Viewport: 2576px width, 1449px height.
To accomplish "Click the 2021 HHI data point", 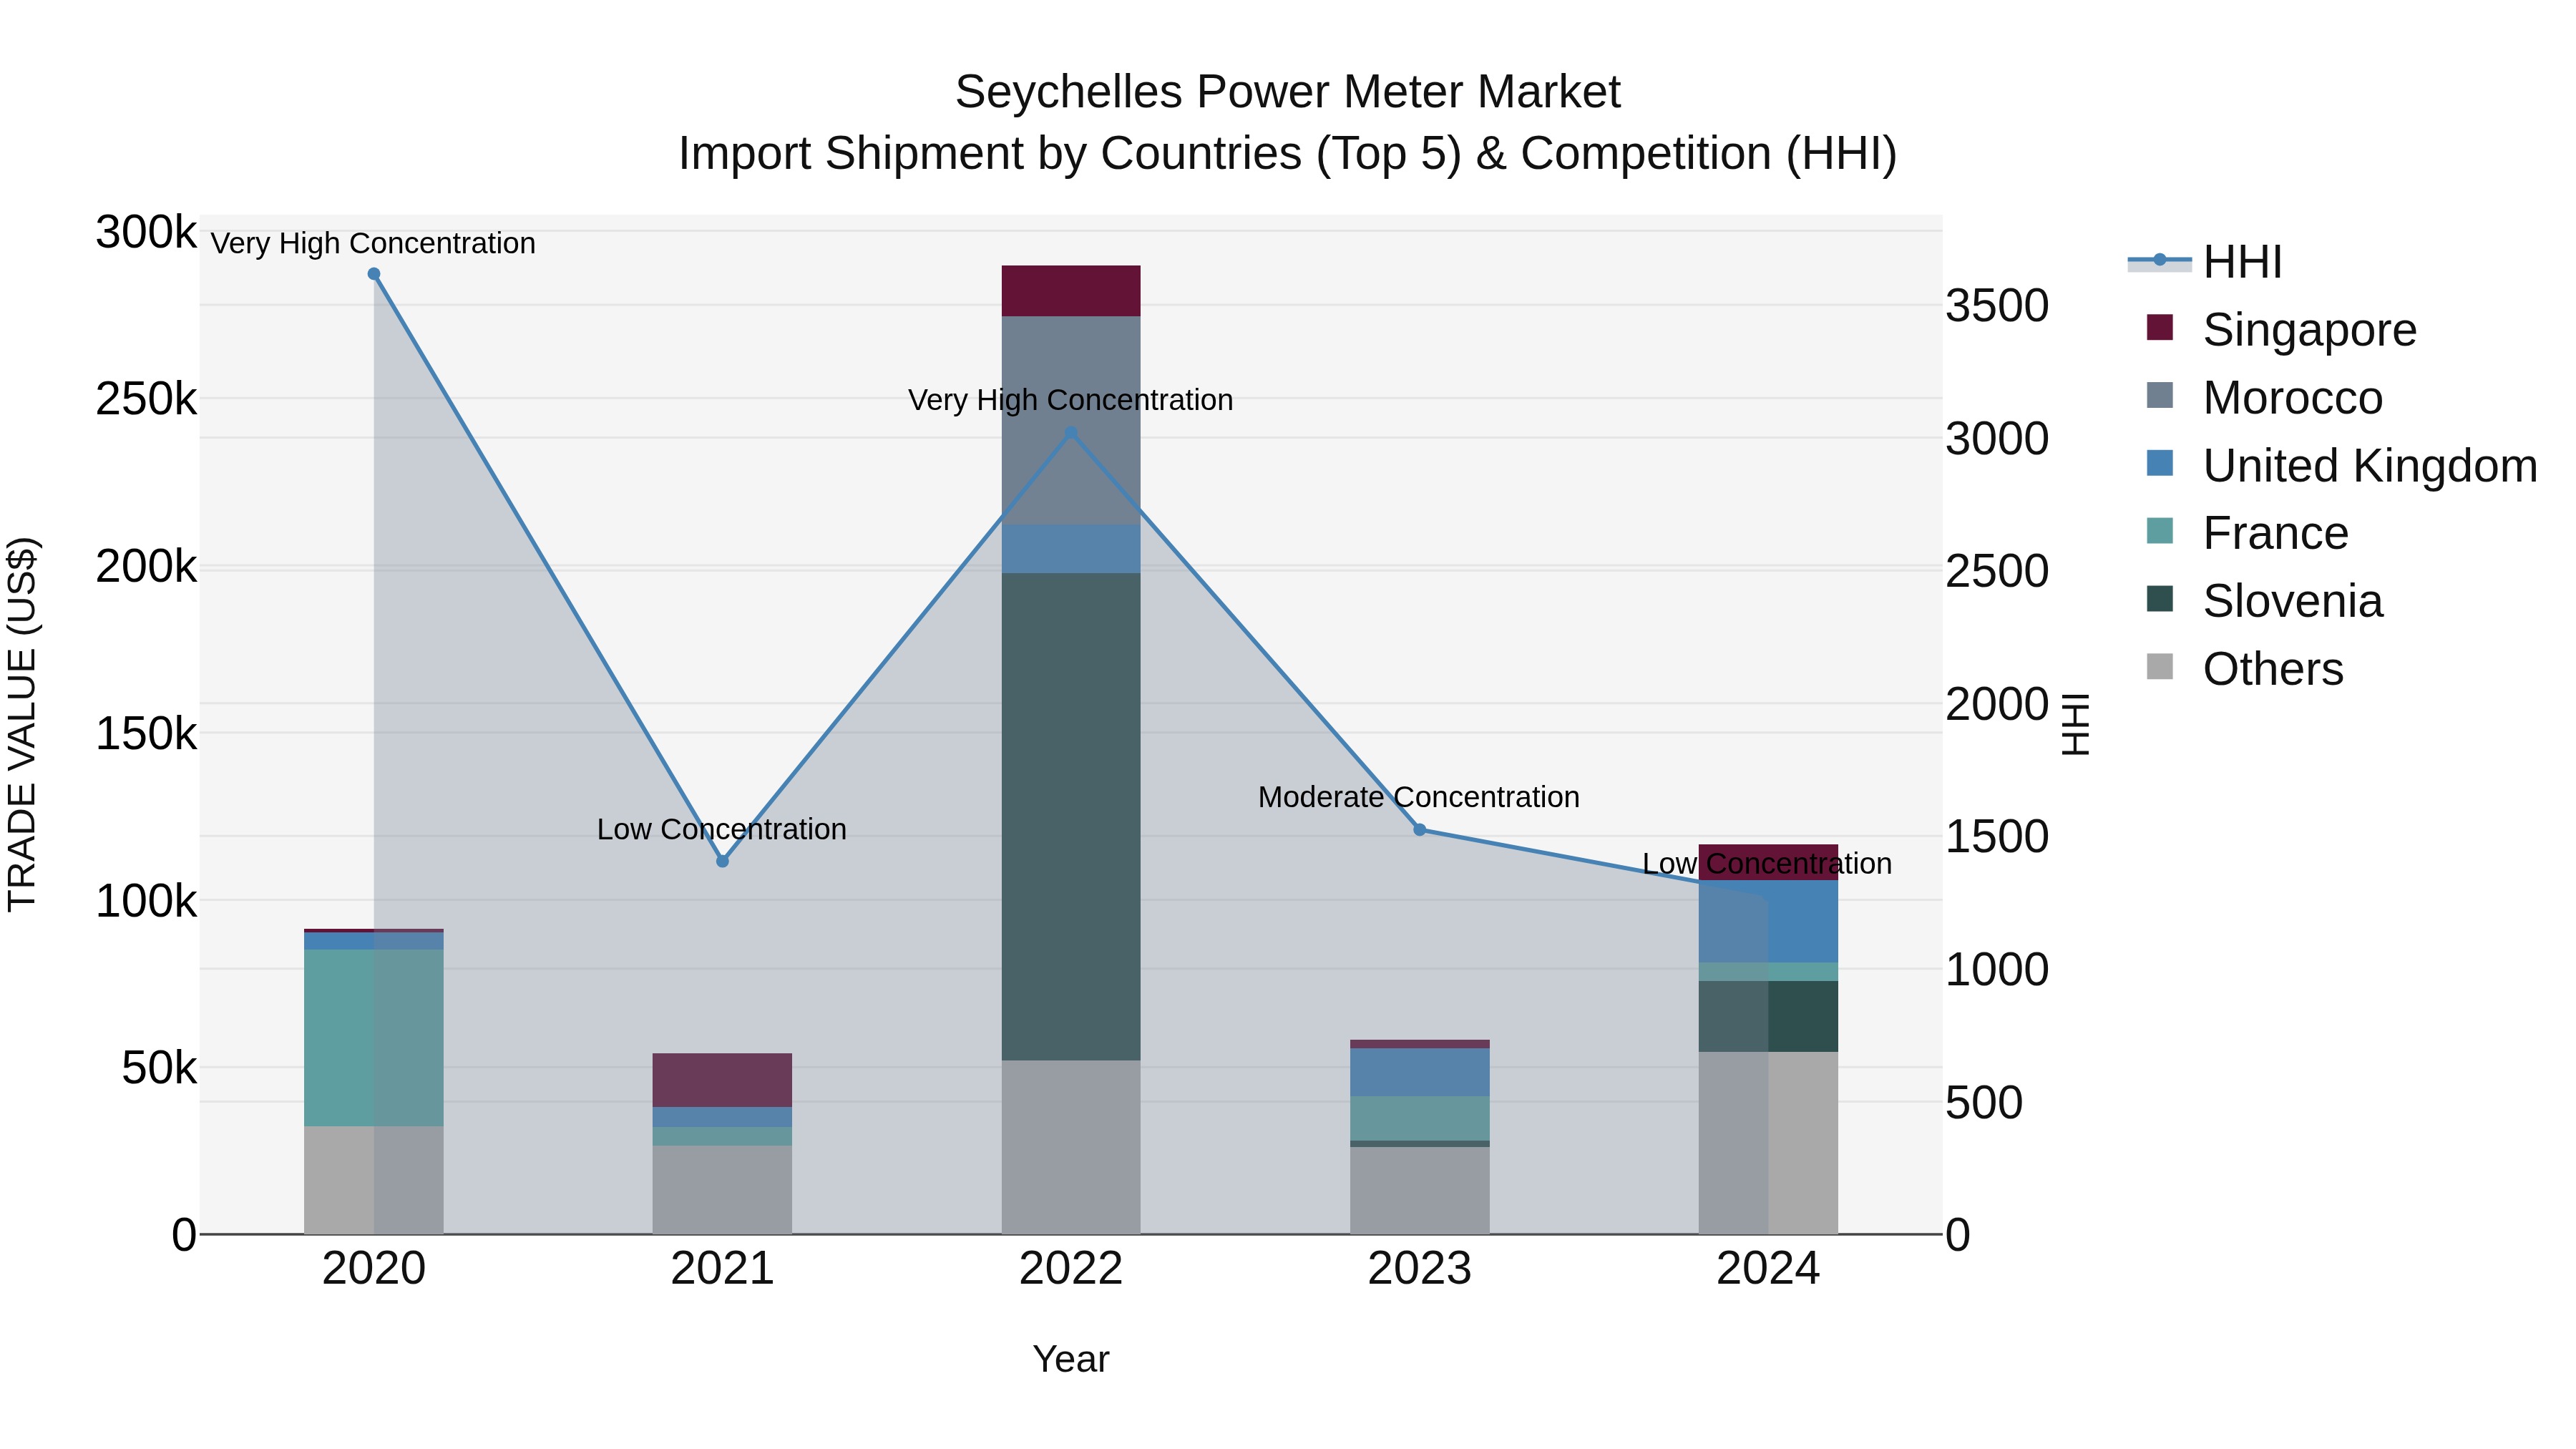I will [x=723, y=861].
